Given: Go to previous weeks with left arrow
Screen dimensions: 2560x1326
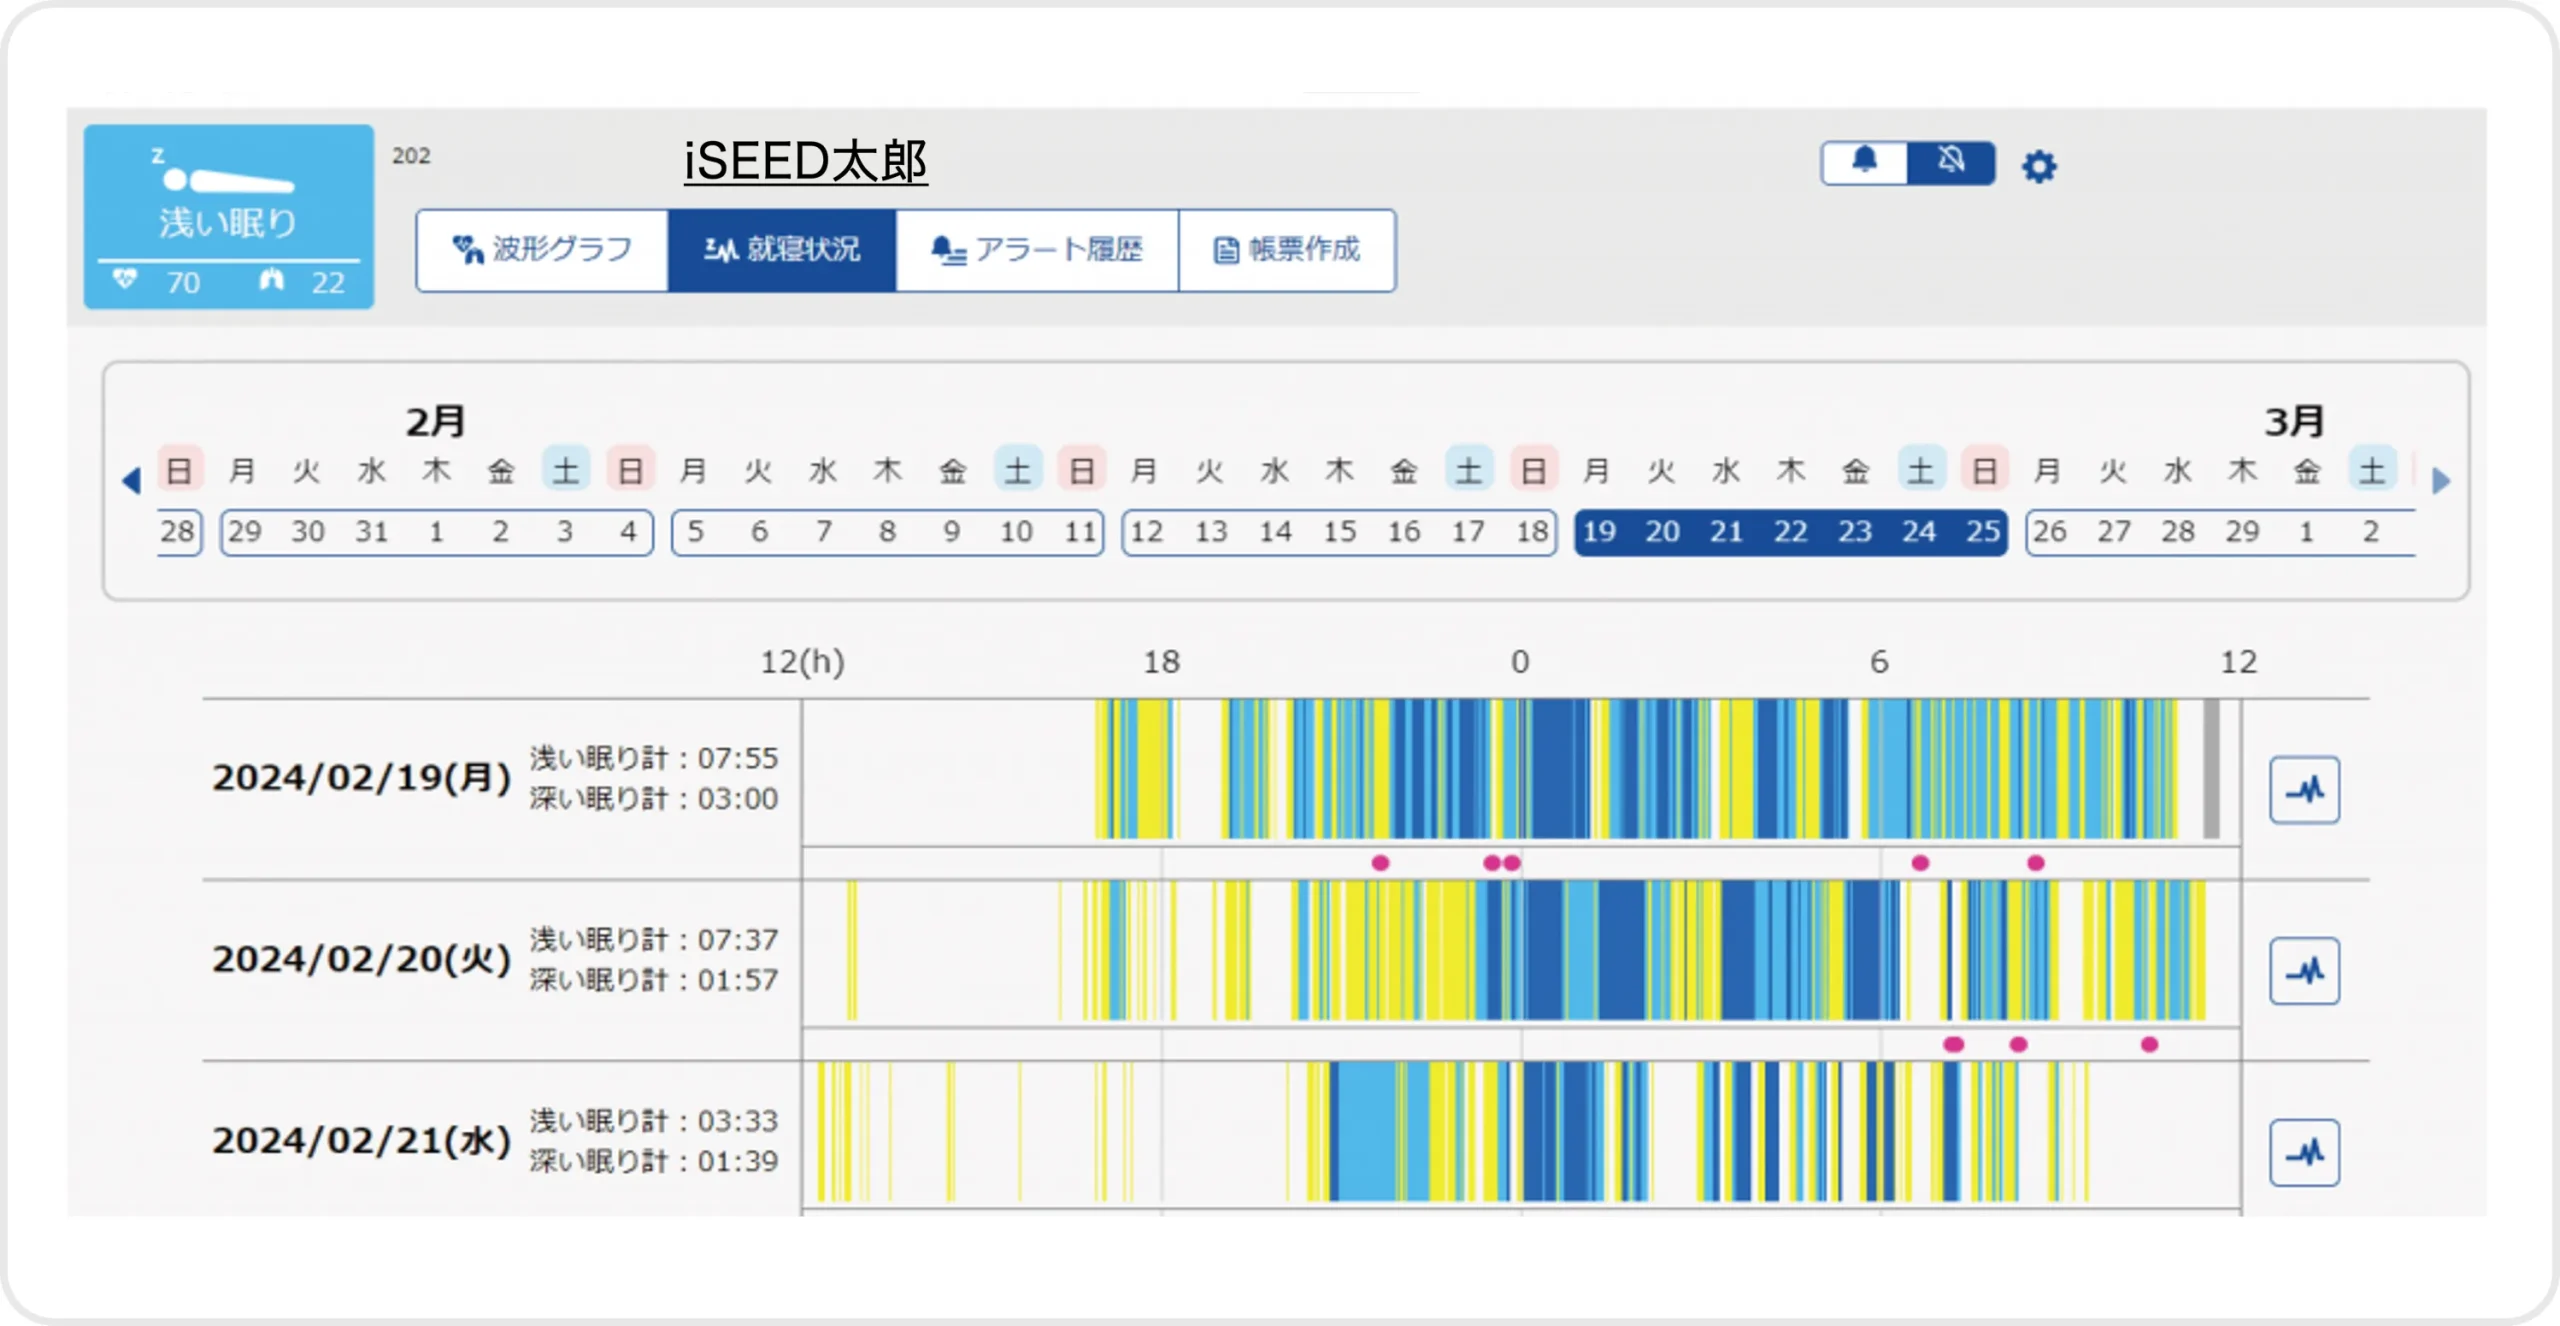Looking at the screenshot, I should pos(131,481).
